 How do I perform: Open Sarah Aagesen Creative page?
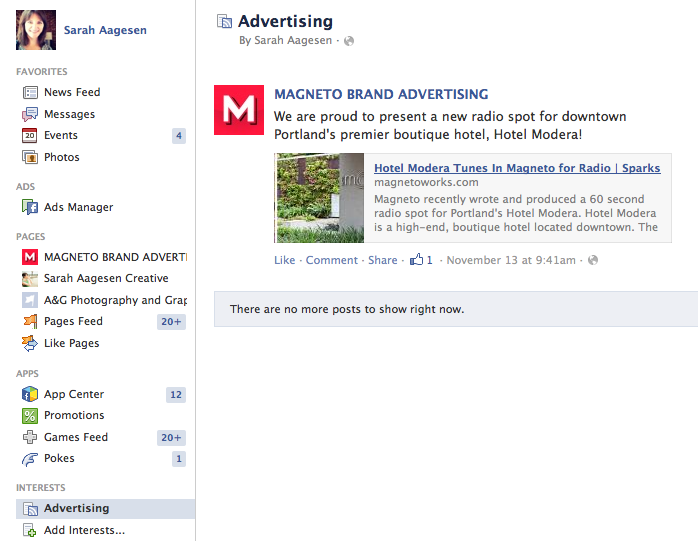pyautogui.click(x=106, y=278)
